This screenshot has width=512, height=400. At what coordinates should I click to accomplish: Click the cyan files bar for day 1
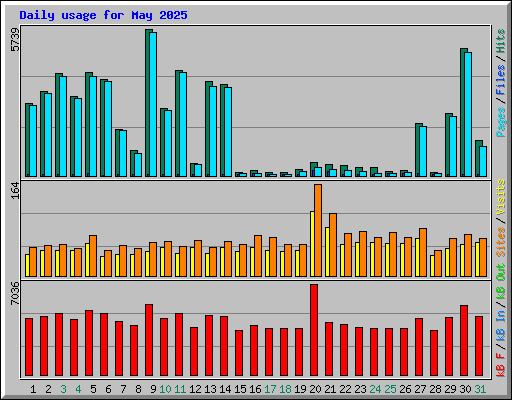pyautogui.click(x=33, y=141)
